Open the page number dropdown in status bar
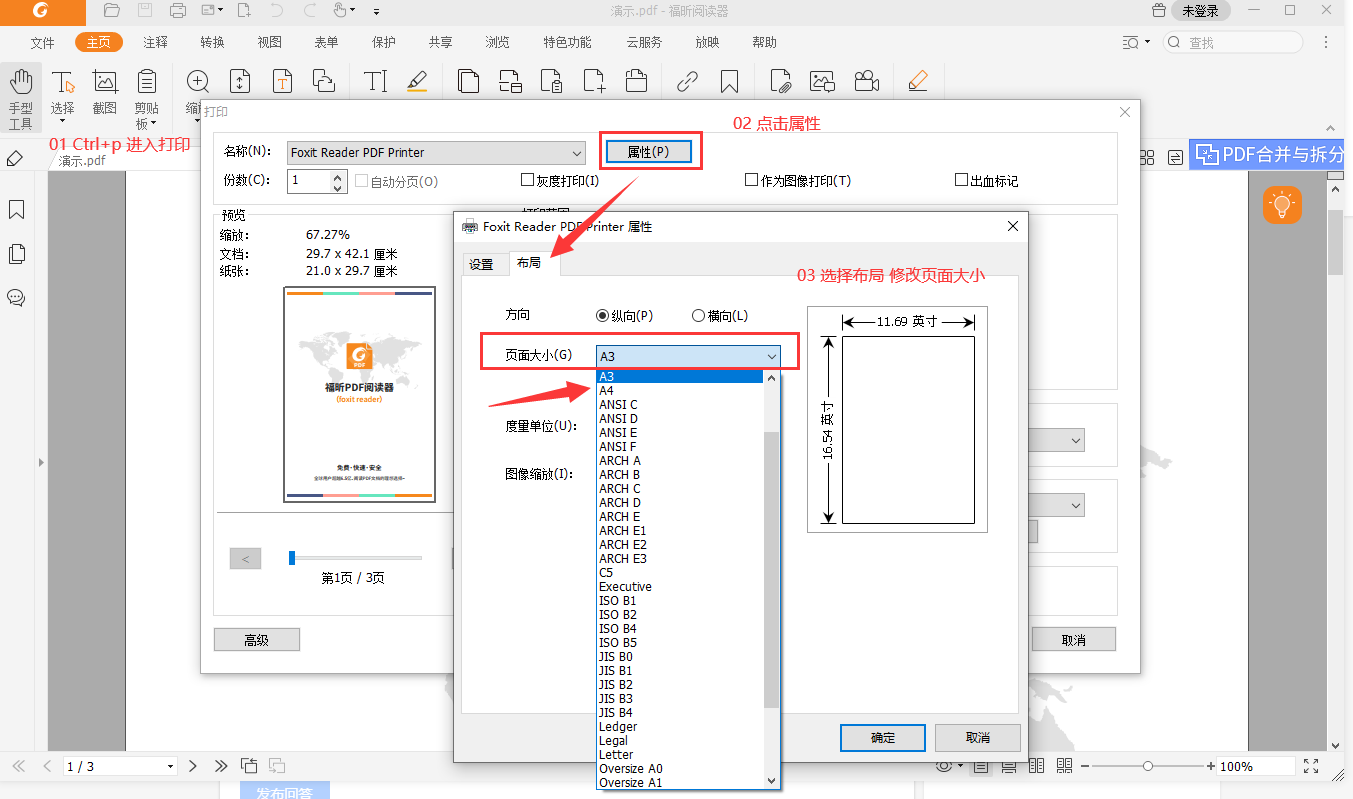Screen dimensions: 1353x799 [169, 766]
